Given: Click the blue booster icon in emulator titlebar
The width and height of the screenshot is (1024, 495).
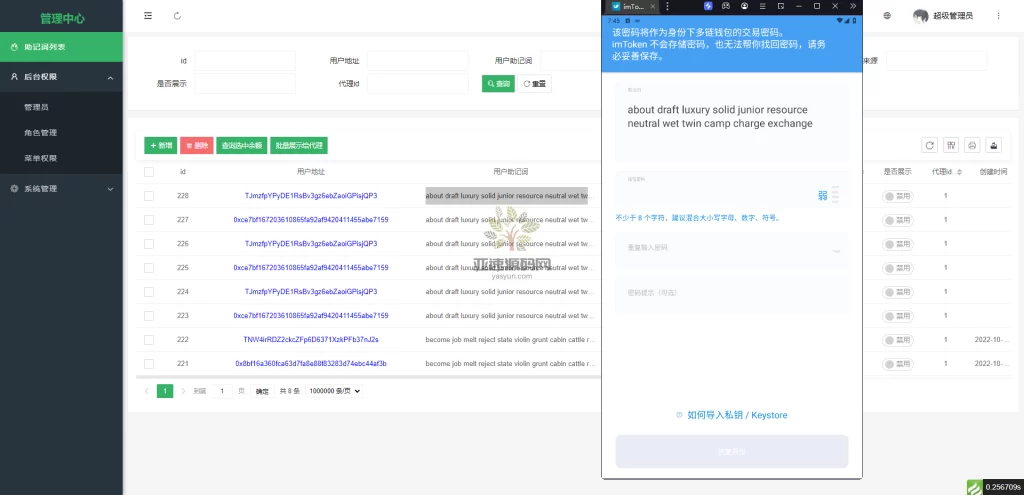Looking at the screenshot, I should coord(708,6).
